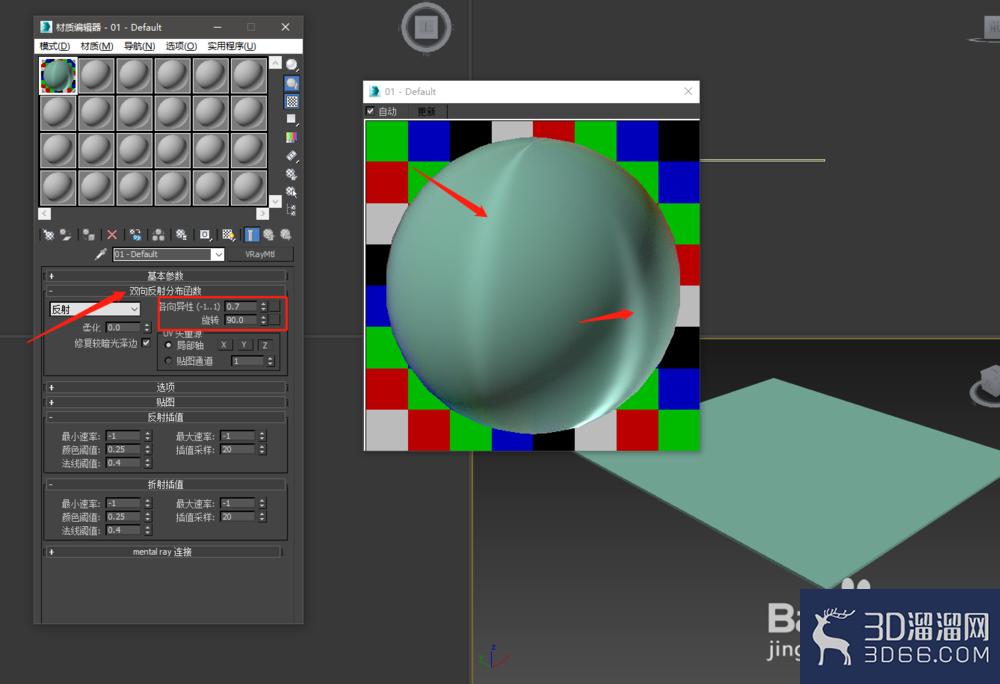Click the Go to Parent icon

[268, 235]
